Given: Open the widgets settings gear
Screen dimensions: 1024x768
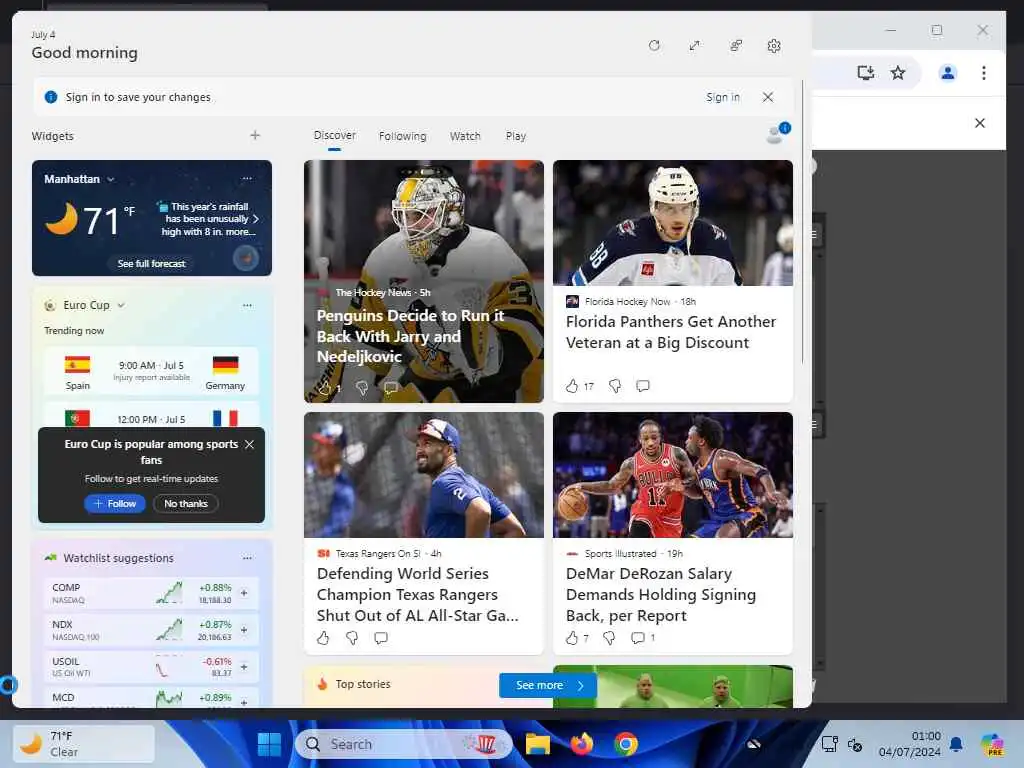Looking at the screenshot, I should [x=774, y=46].
